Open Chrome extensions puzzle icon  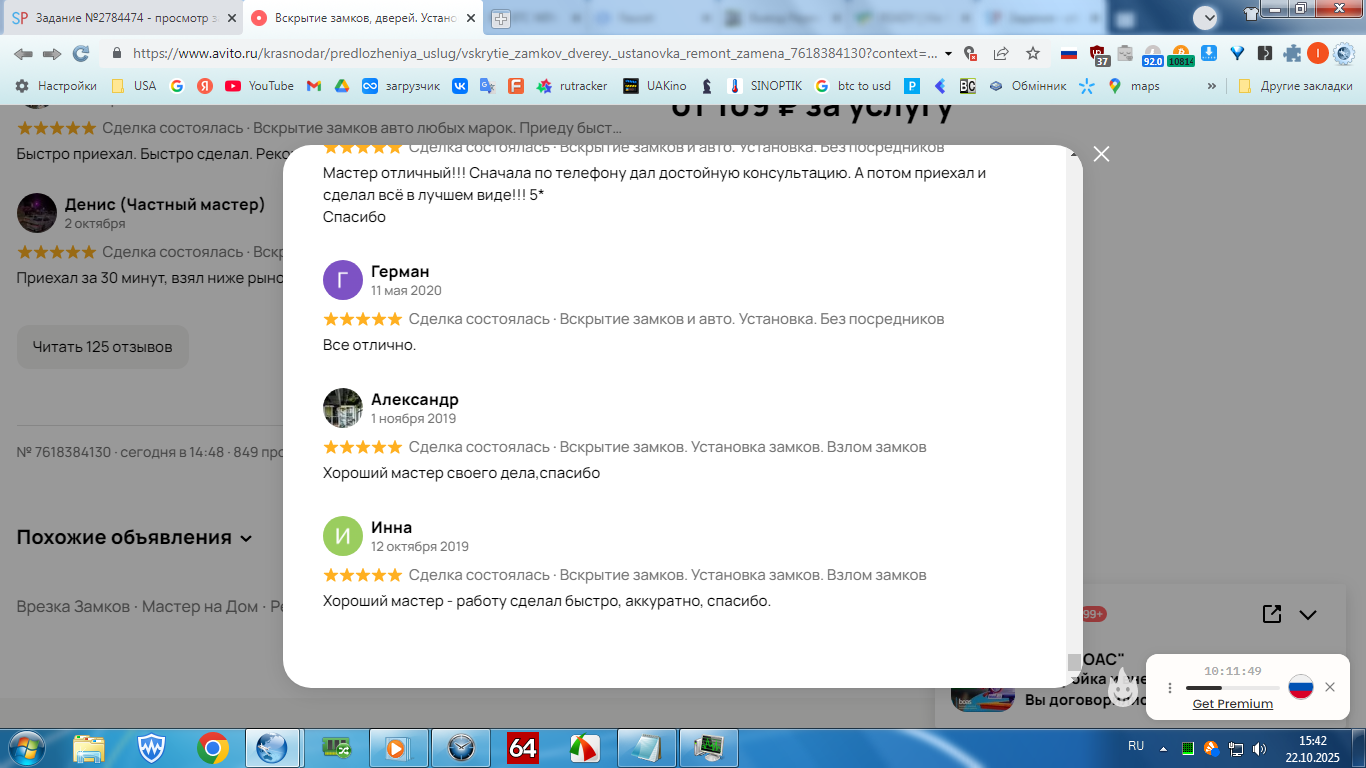[x=1292, y=54]
